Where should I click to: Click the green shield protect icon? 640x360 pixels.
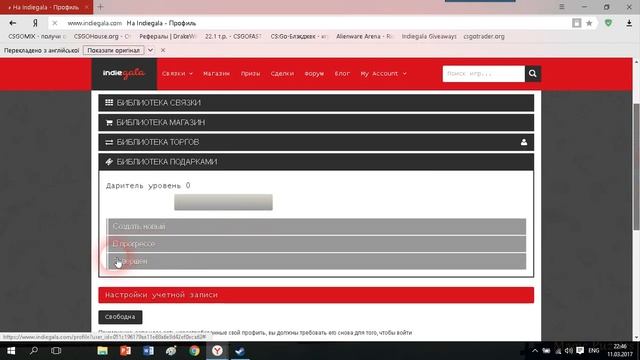tap(608, 23)
